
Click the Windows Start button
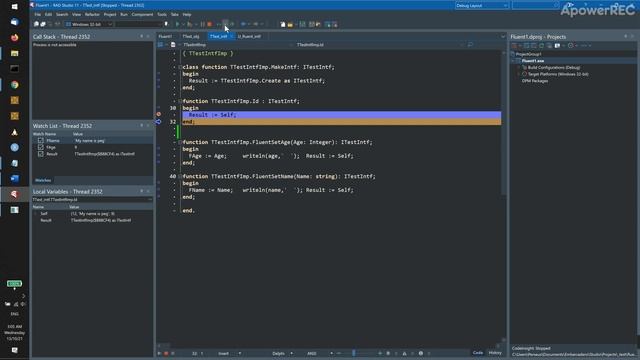(14, 7)
